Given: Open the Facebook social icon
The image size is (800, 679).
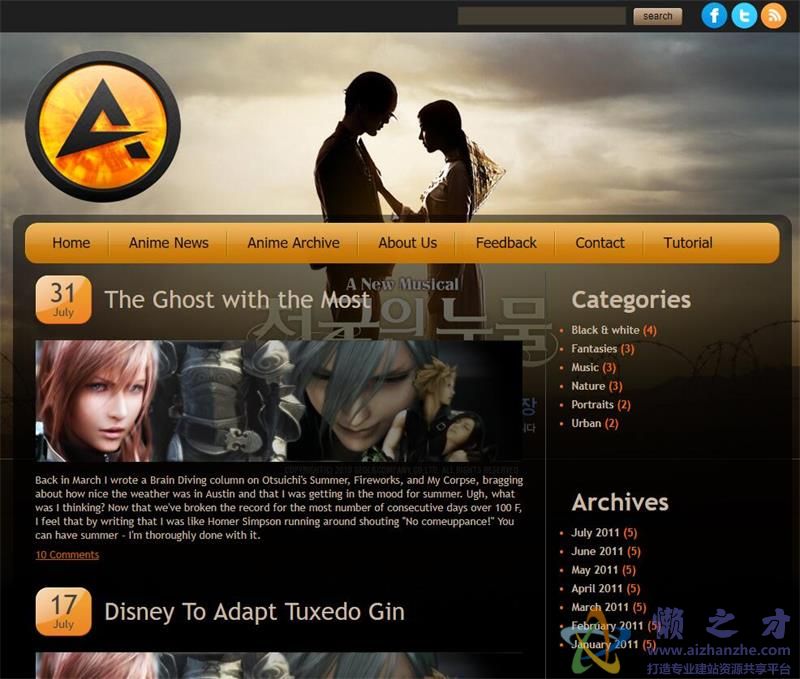Looking at the screenshot, I should 714,16.
